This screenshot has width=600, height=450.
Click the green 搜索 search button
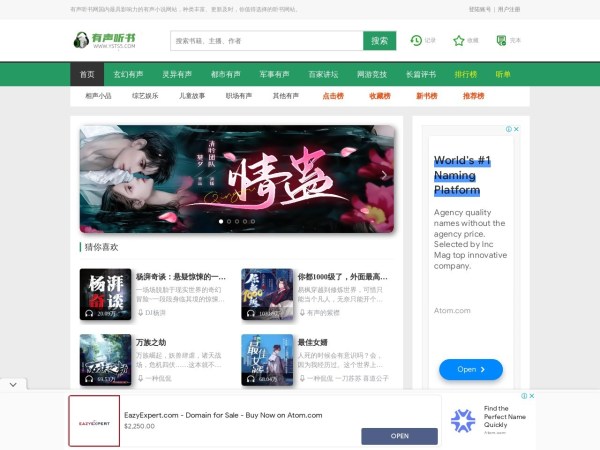378,41
